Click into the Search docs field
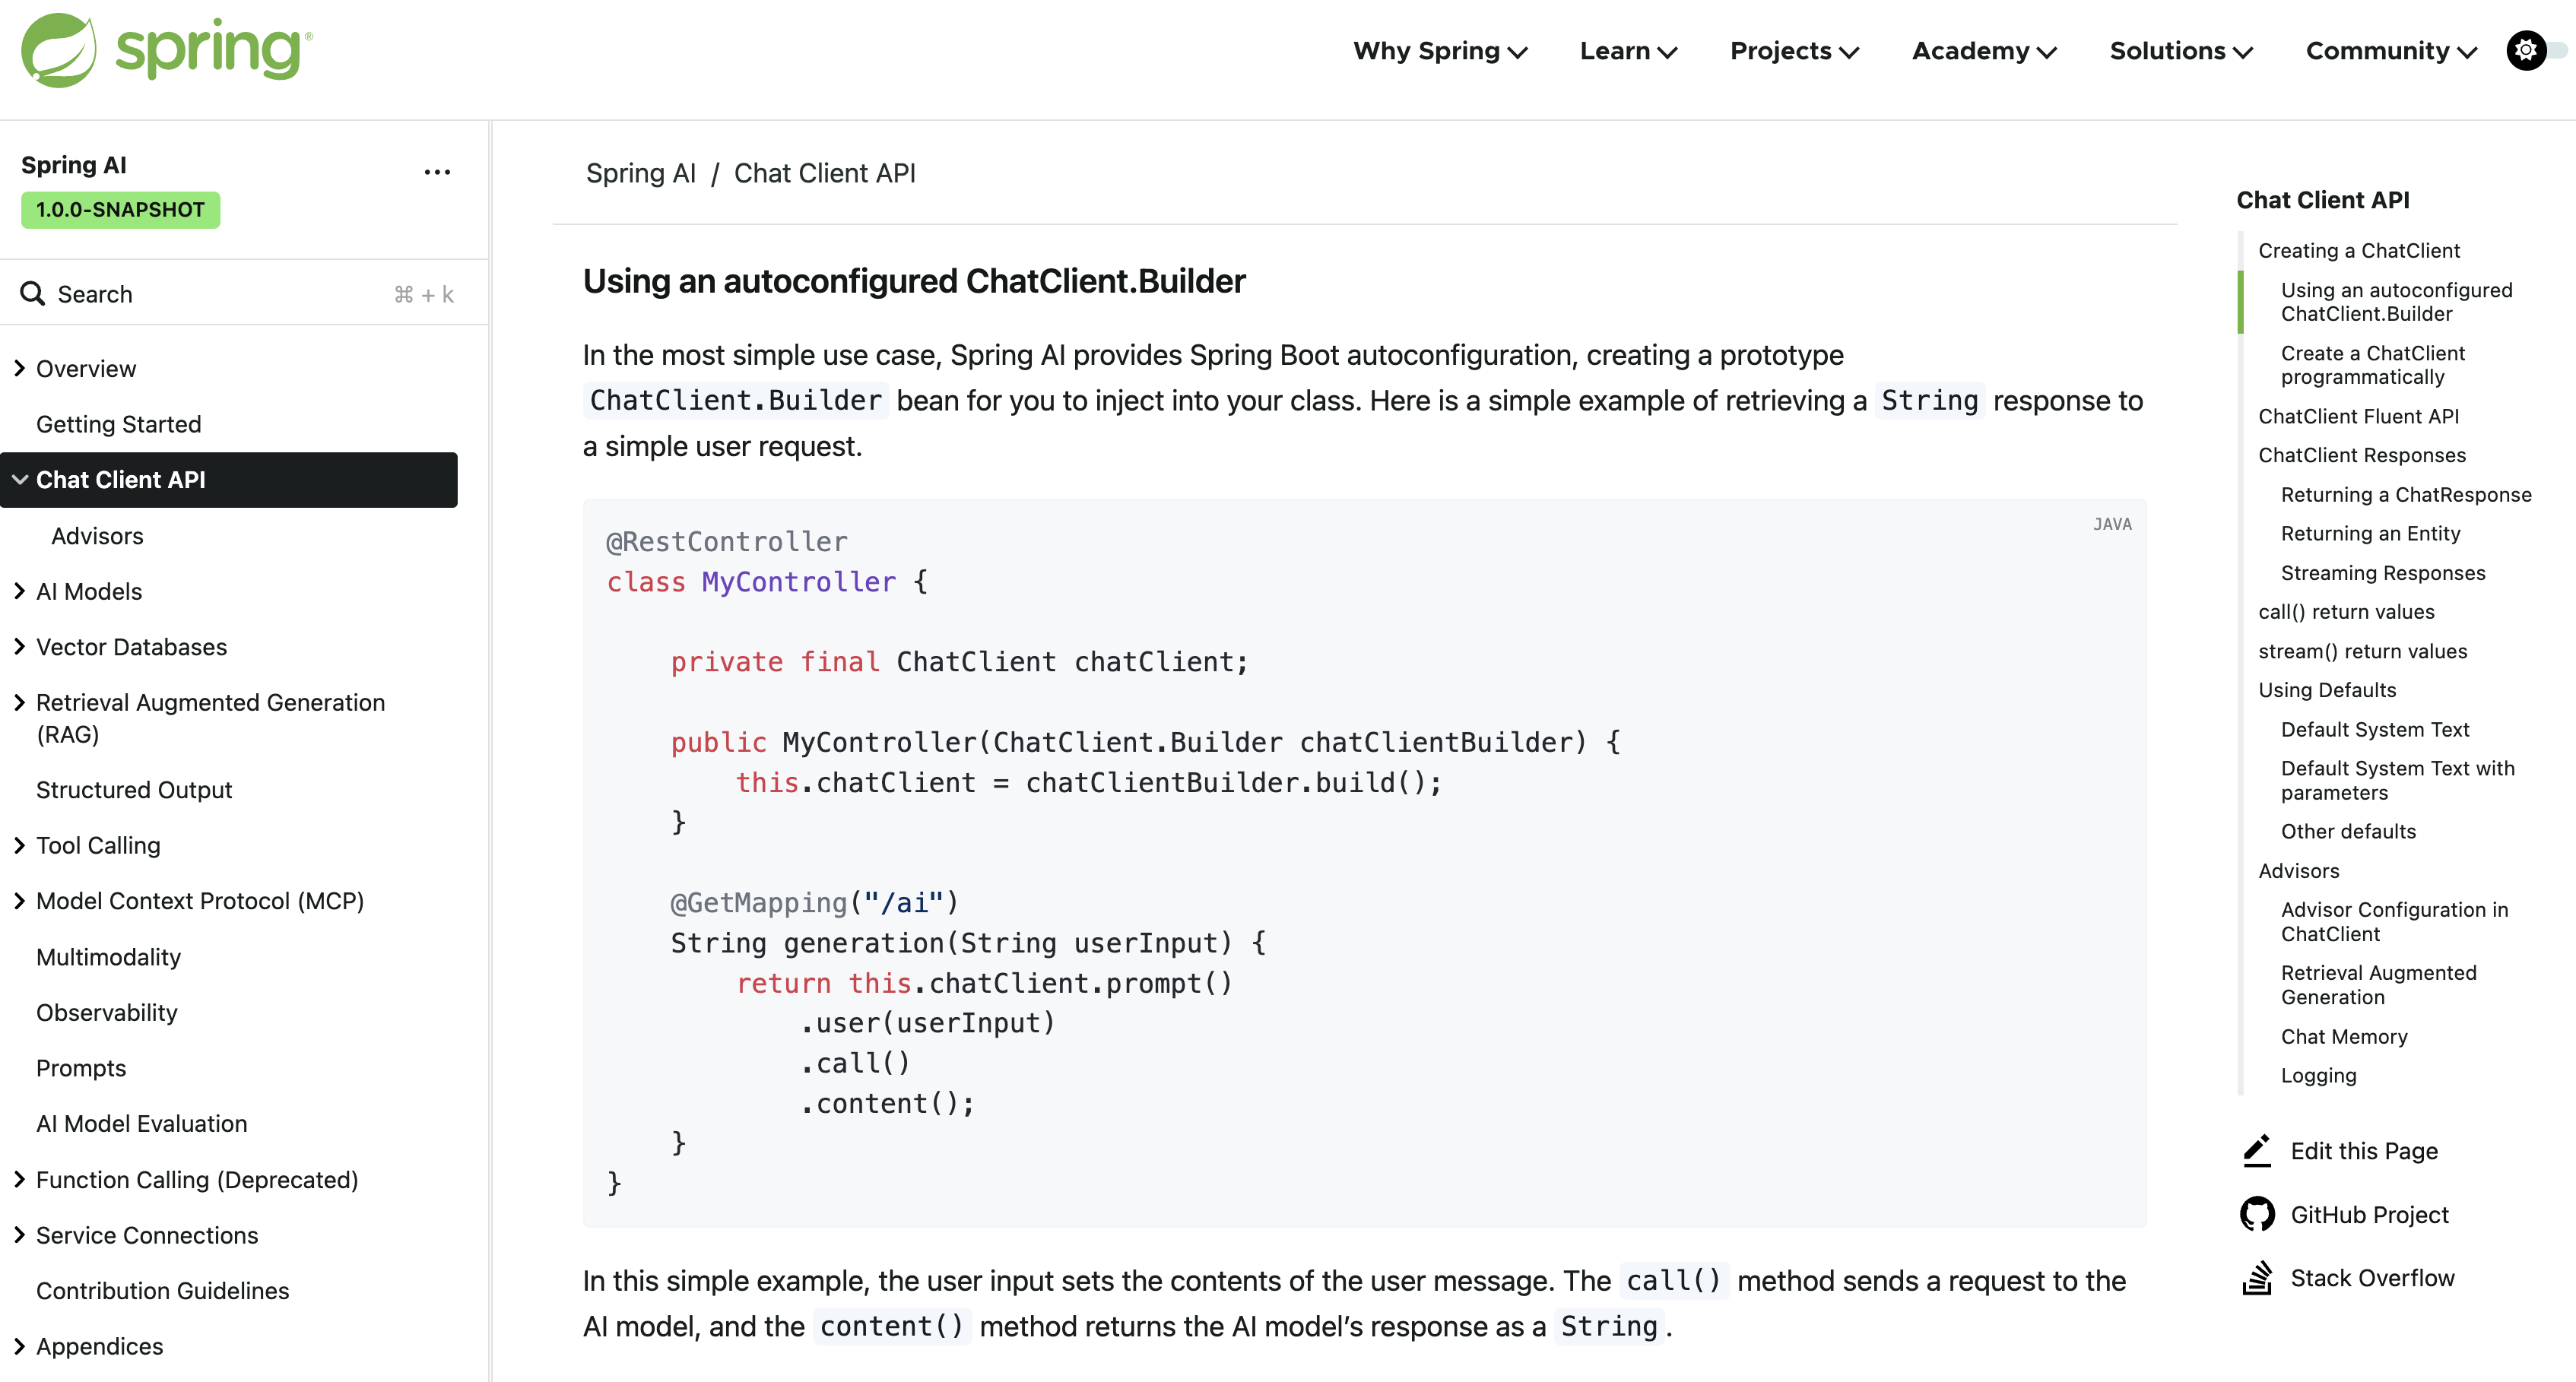The image size is (2576, 1382). [x=220, y=294]
